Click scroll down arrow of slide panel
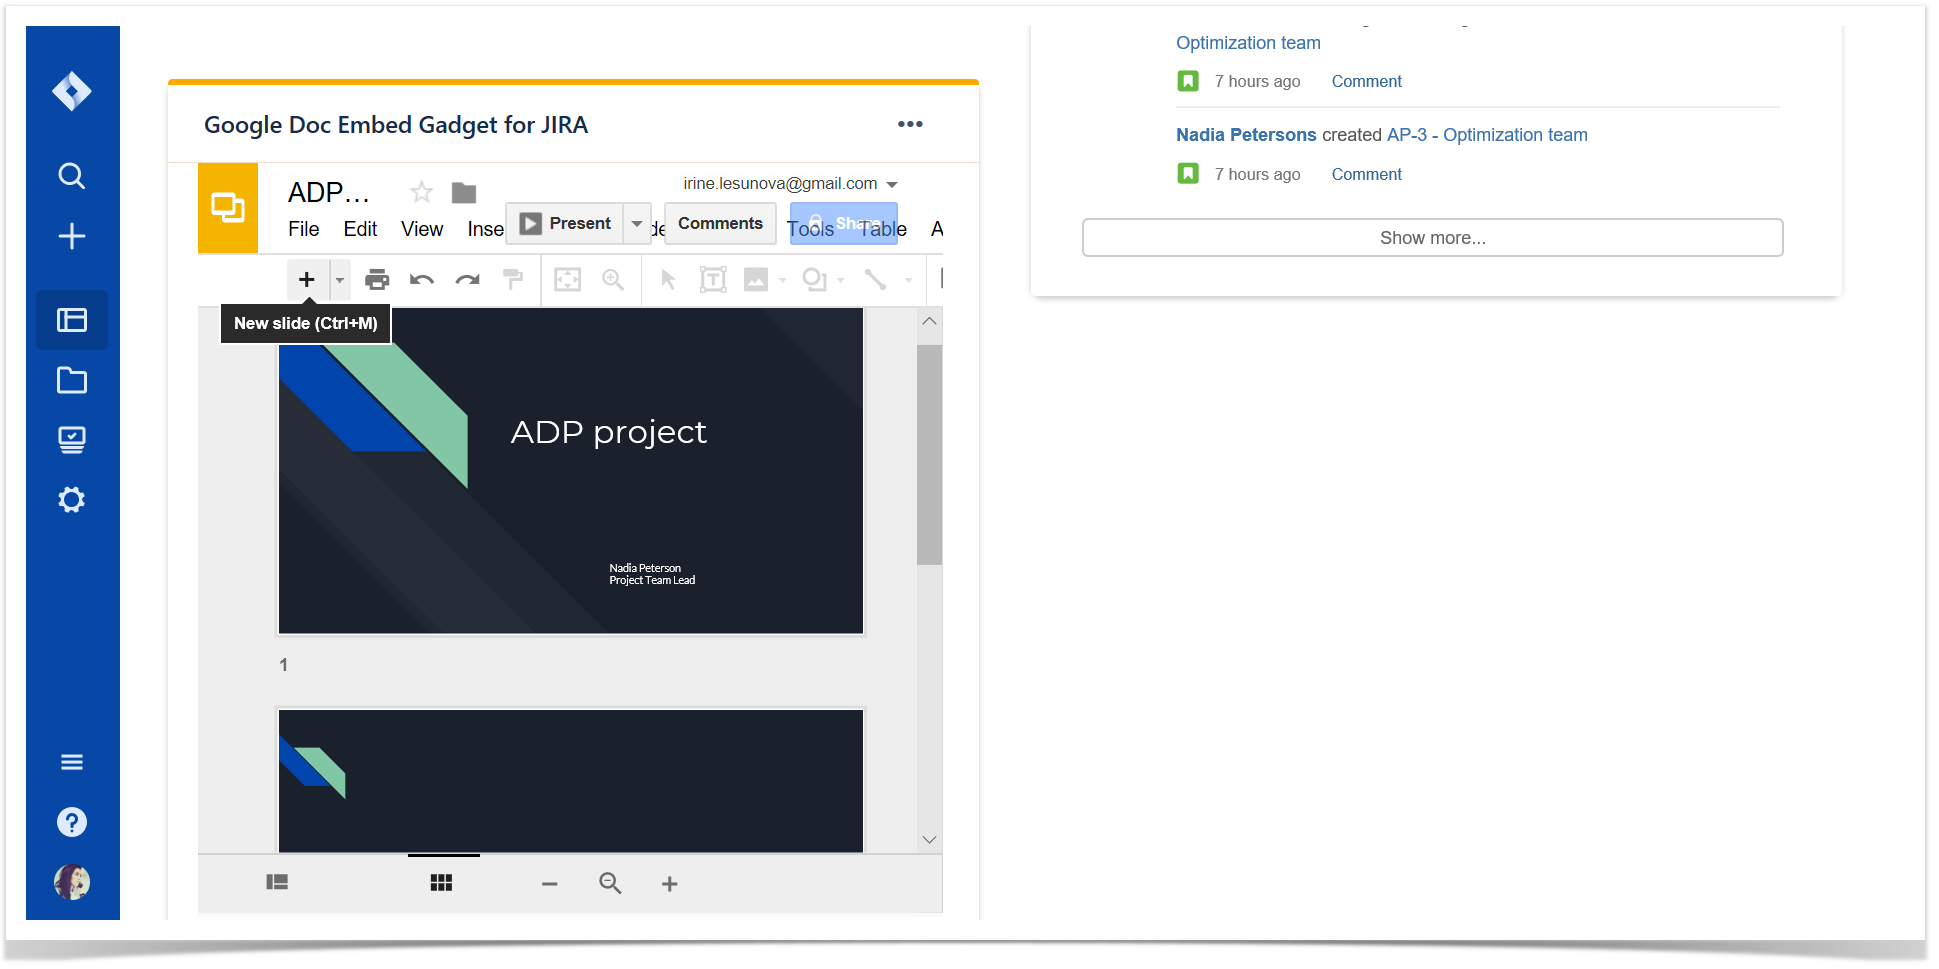This screenshot has width=1939, height=969. coord(929,840)
